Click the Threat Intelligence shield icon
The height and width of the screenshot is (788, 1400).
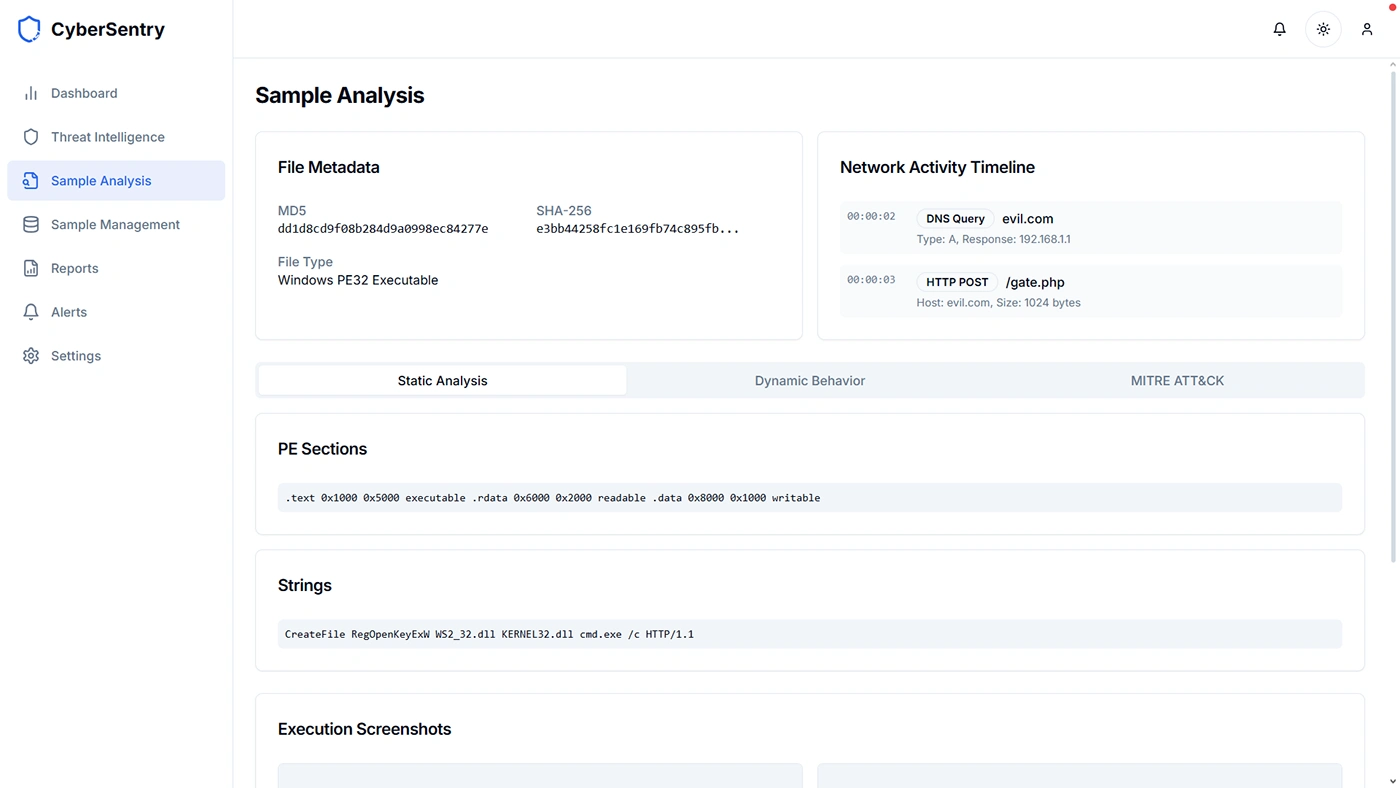click(x=31, y=137)
